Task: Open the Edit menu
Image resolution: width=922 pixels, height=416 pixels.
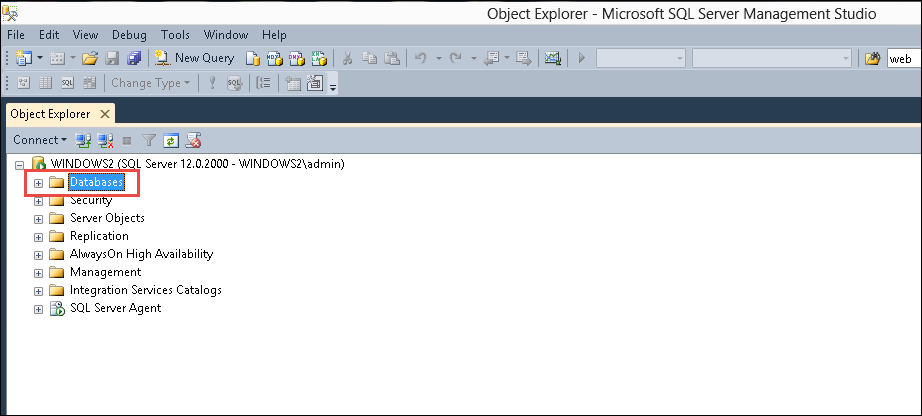Action: [x=49, y=35]
